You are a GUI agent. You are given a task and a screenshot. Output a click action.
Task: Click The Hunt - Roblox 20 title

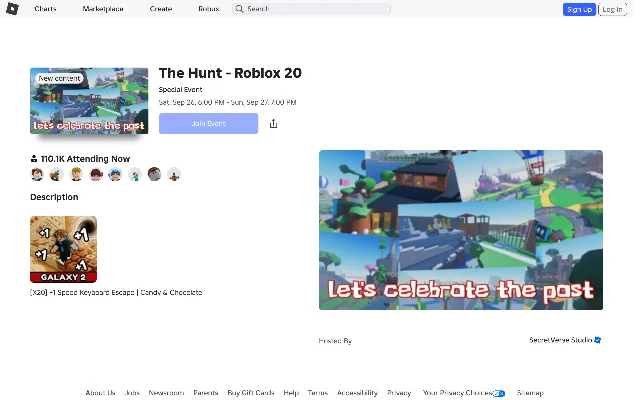pos(230,73)
